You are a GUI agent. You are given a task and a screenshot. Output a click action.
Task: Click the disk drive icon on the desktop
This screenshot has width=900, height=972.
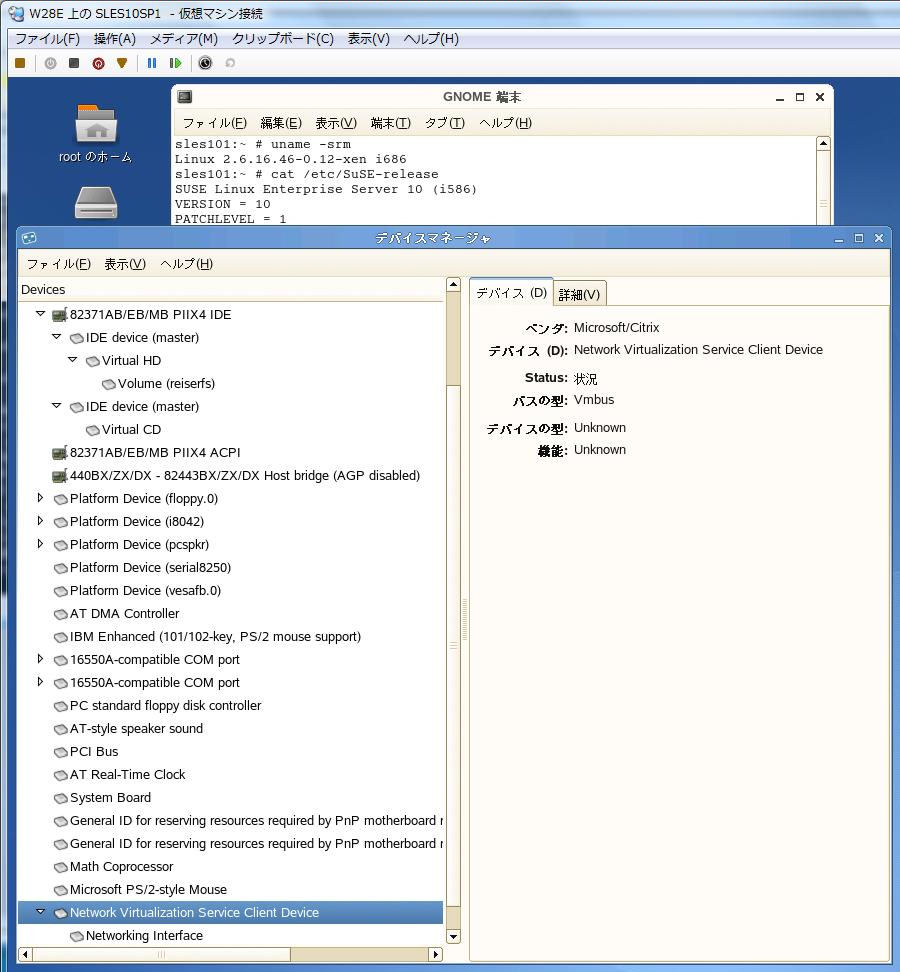pyautogui.click(x=95, y=203)
